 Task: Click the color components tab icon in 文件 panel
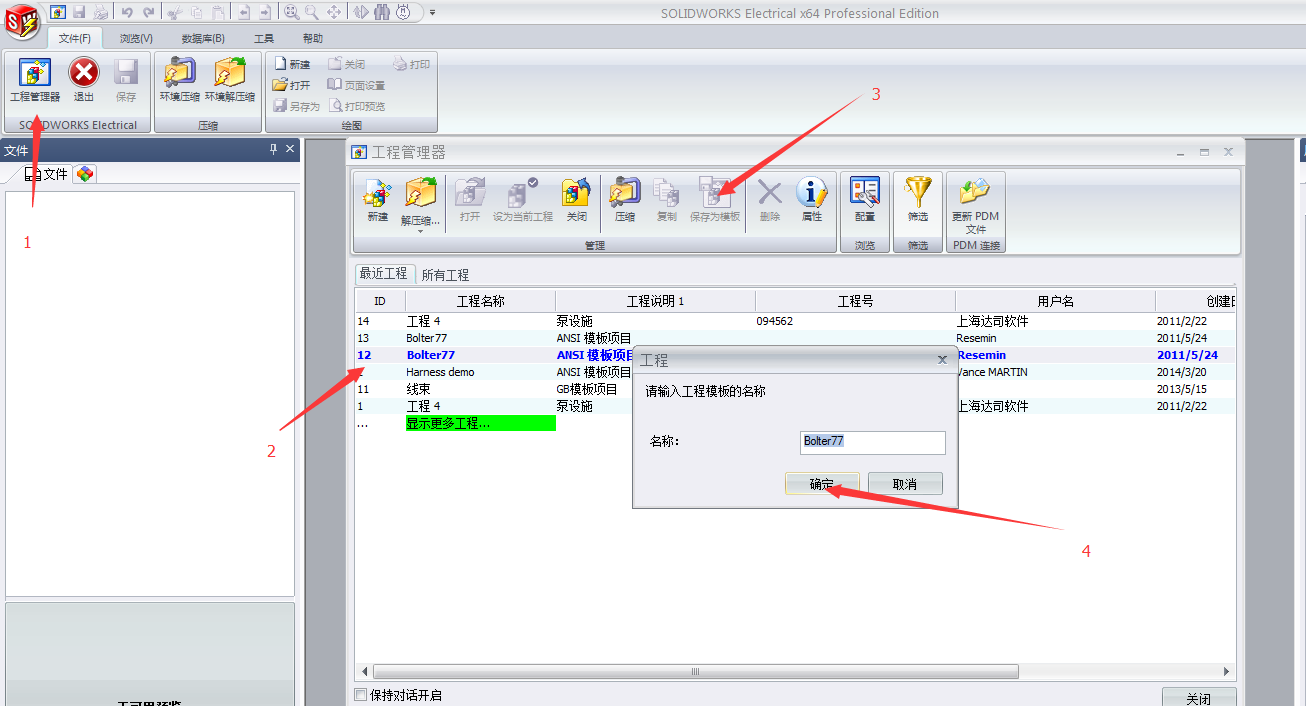pos(86,174)
